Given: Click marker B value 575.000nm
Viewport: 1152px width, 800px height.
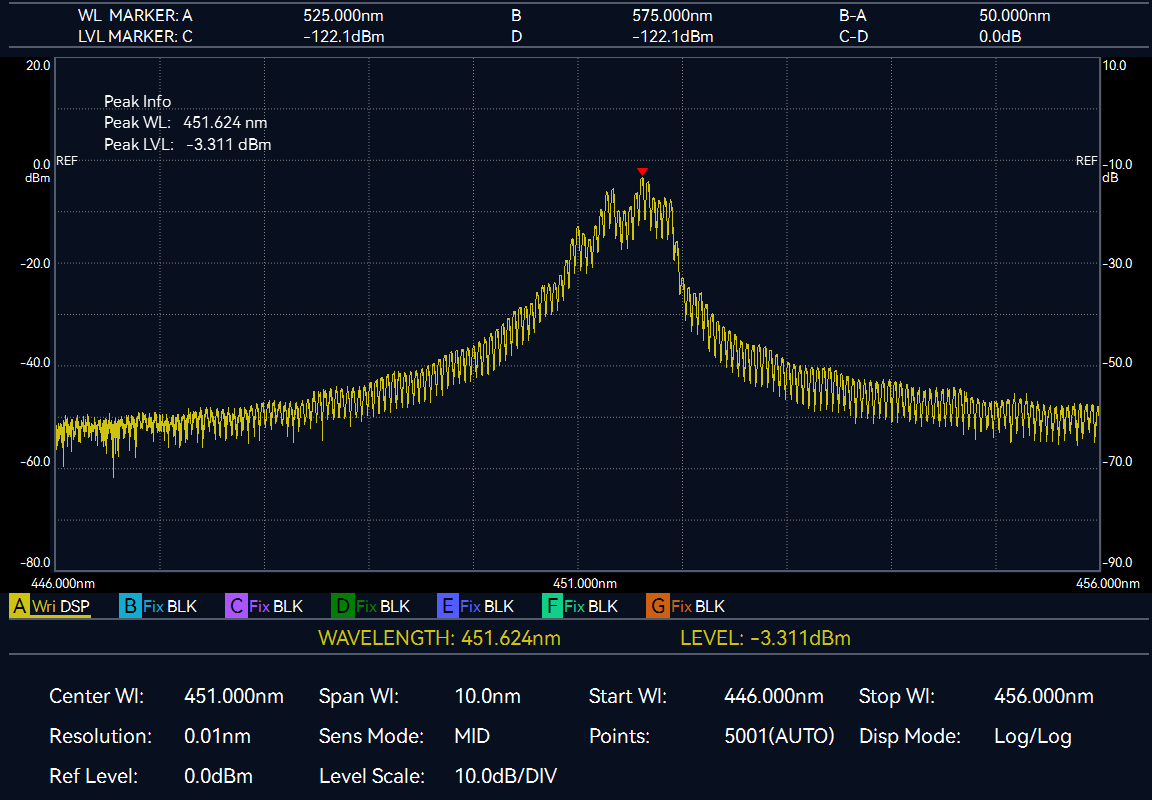Looking at the screenshot, I should coord(672,16).
